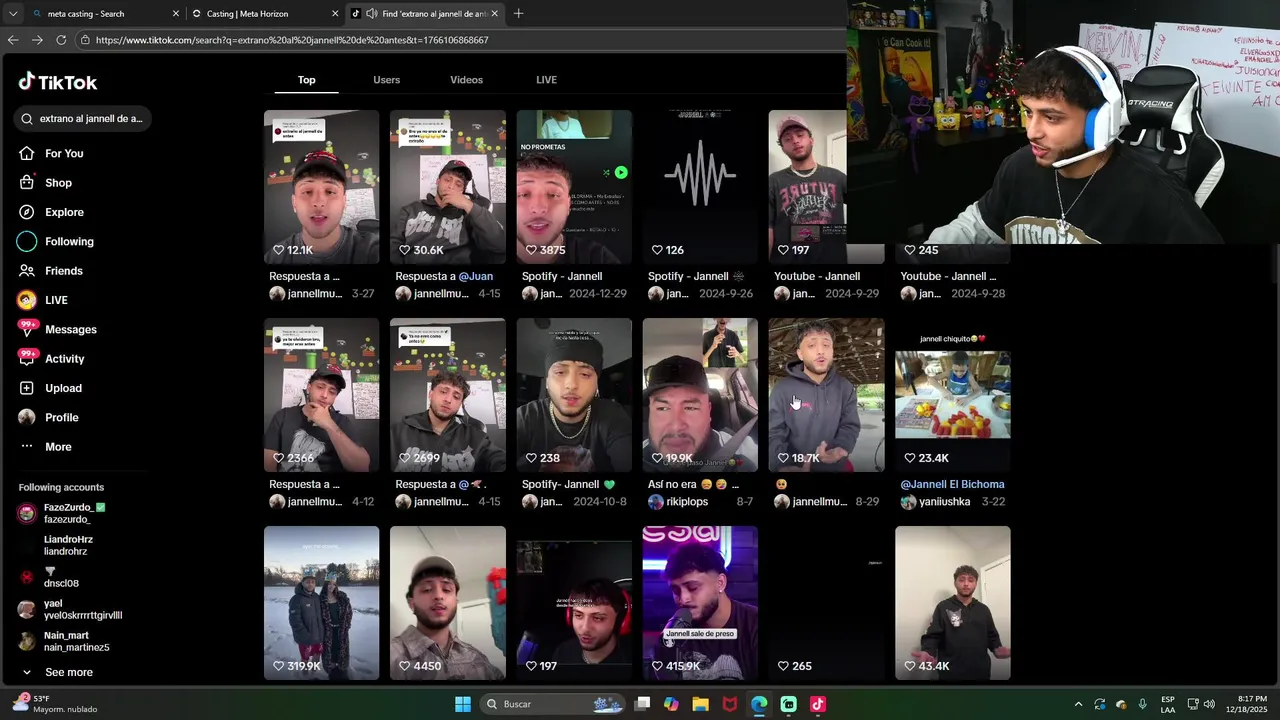Select the LIVE results tab
1280x720 pixels.
[x=546, y=80]
